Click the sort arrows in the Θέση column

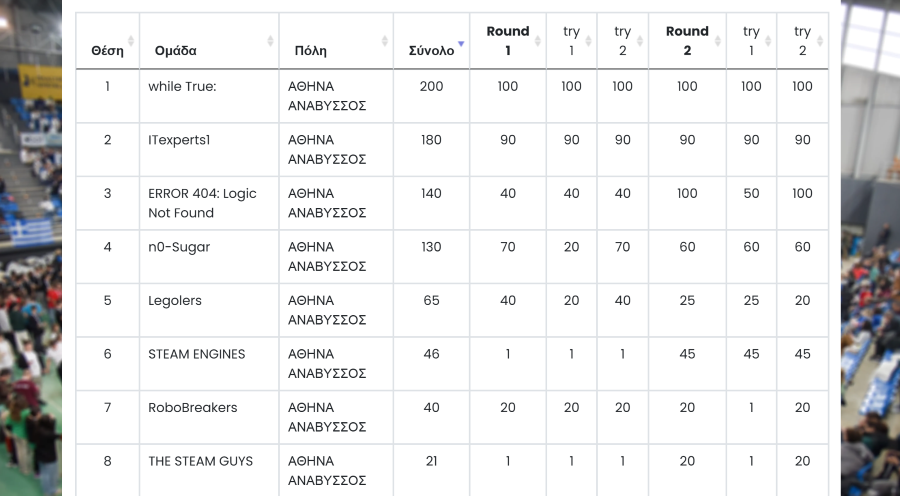(x=130, y=41)
